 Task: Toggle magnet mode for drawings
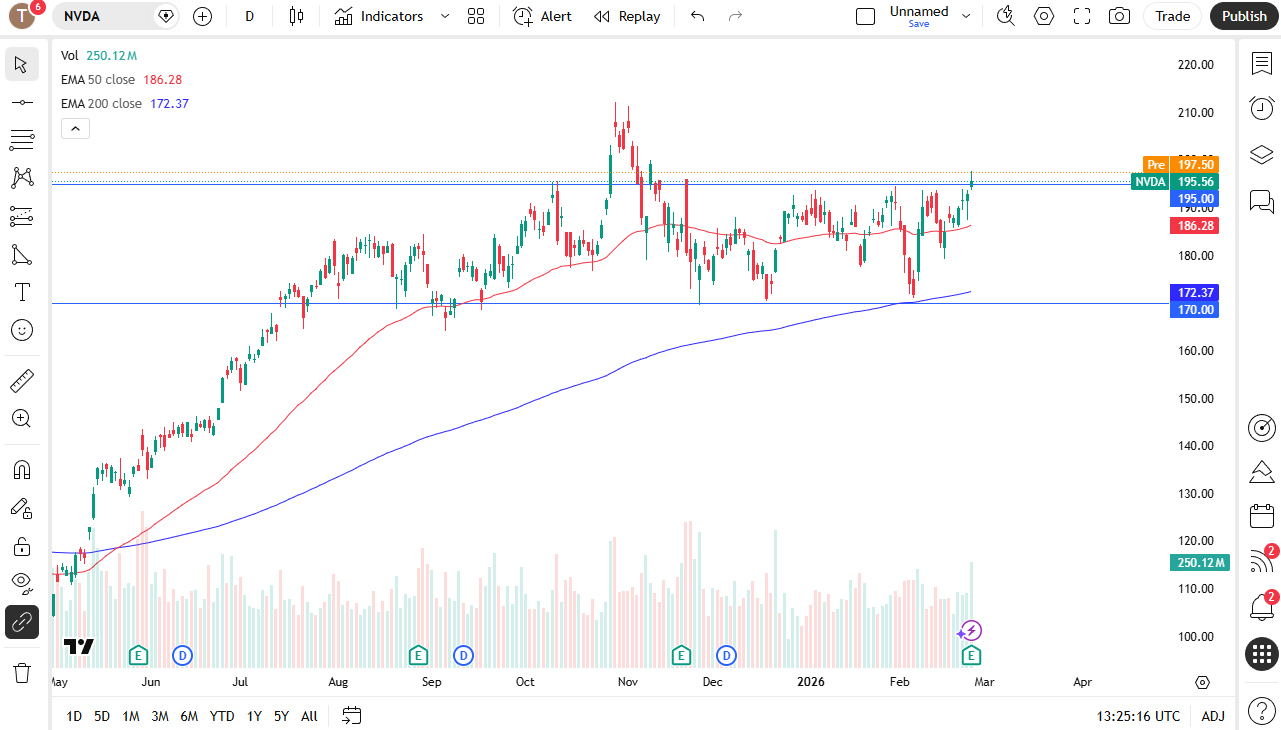point(21,470)
